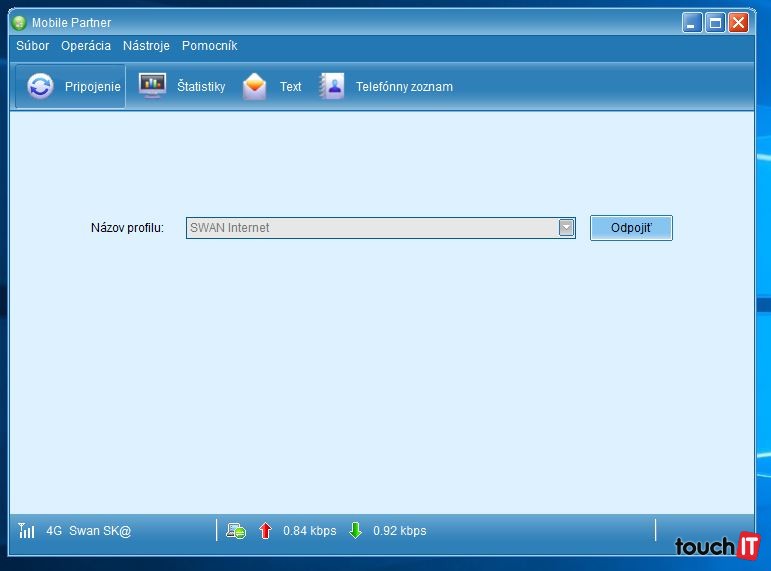Viewport: 771px width, 571px height.
Task: Click the green download speed arrow
Action: 355,531
